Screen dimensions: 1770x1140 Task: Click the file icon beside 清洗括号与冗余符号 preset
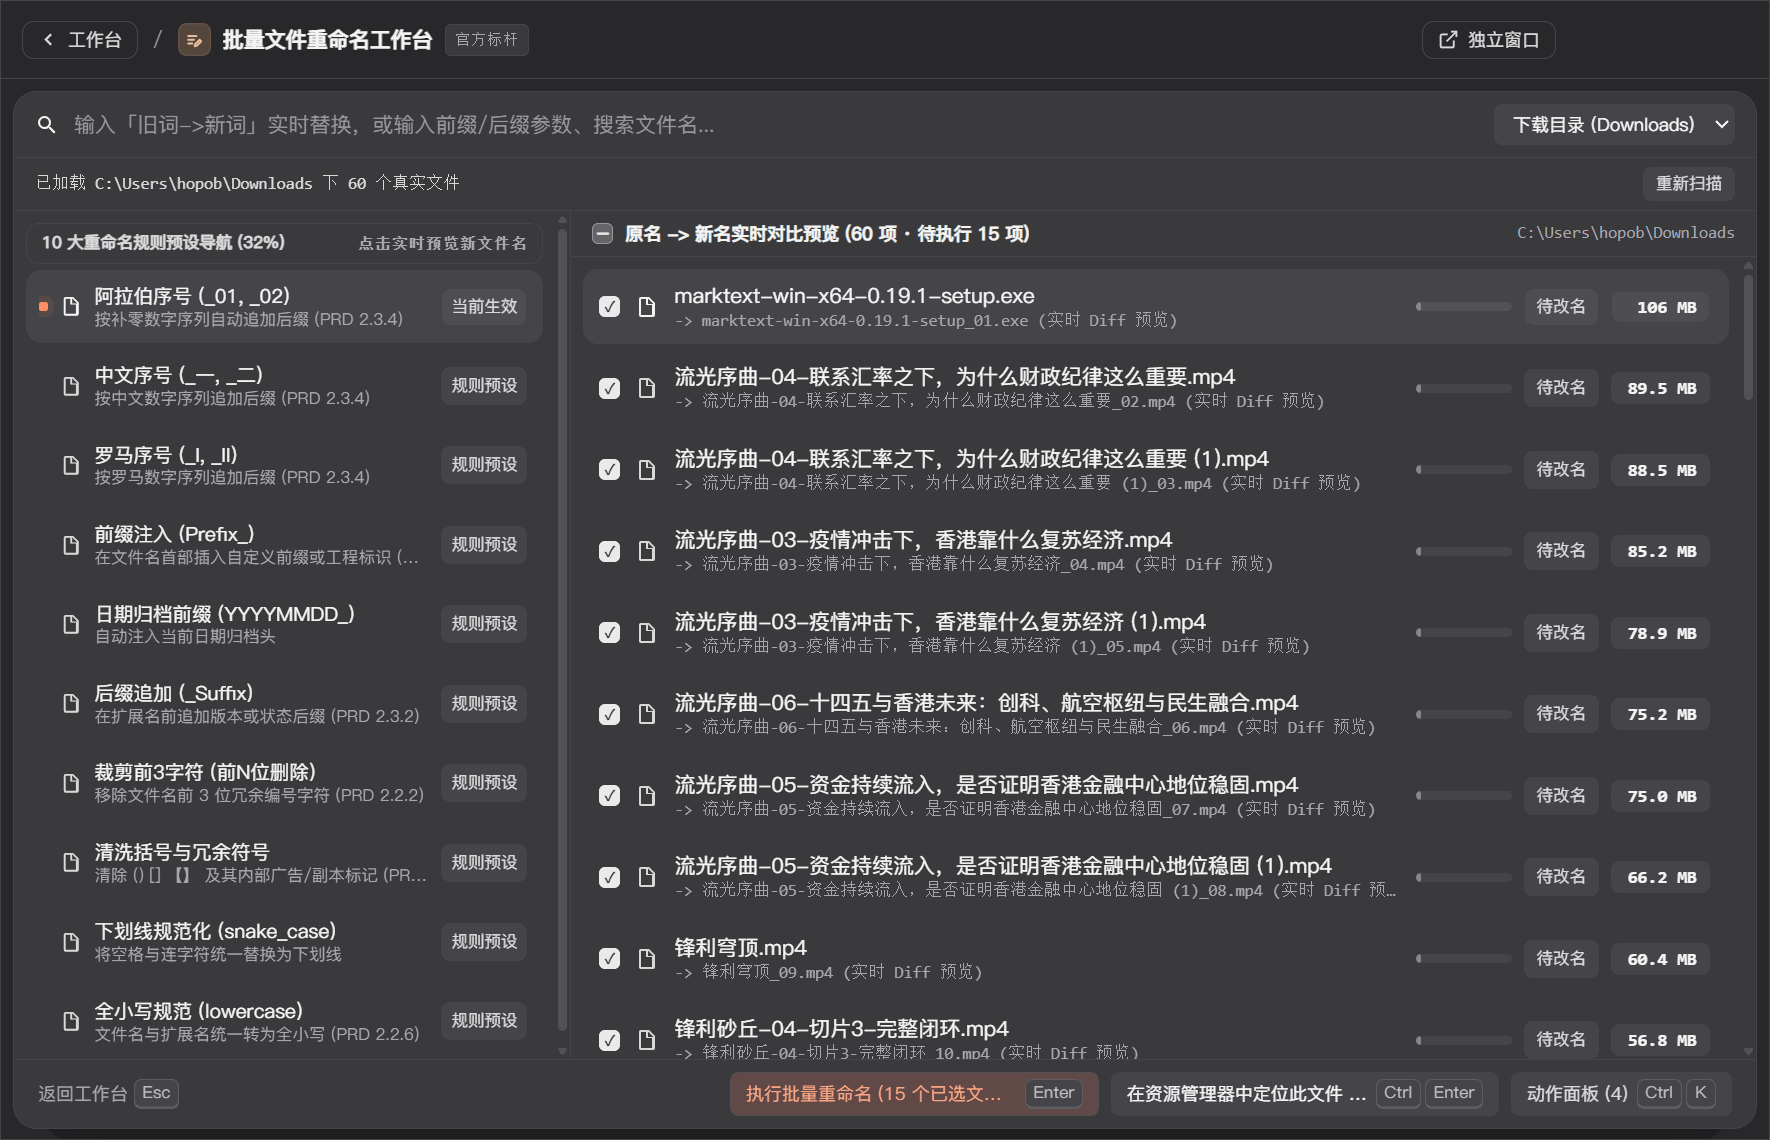[71, 862]
